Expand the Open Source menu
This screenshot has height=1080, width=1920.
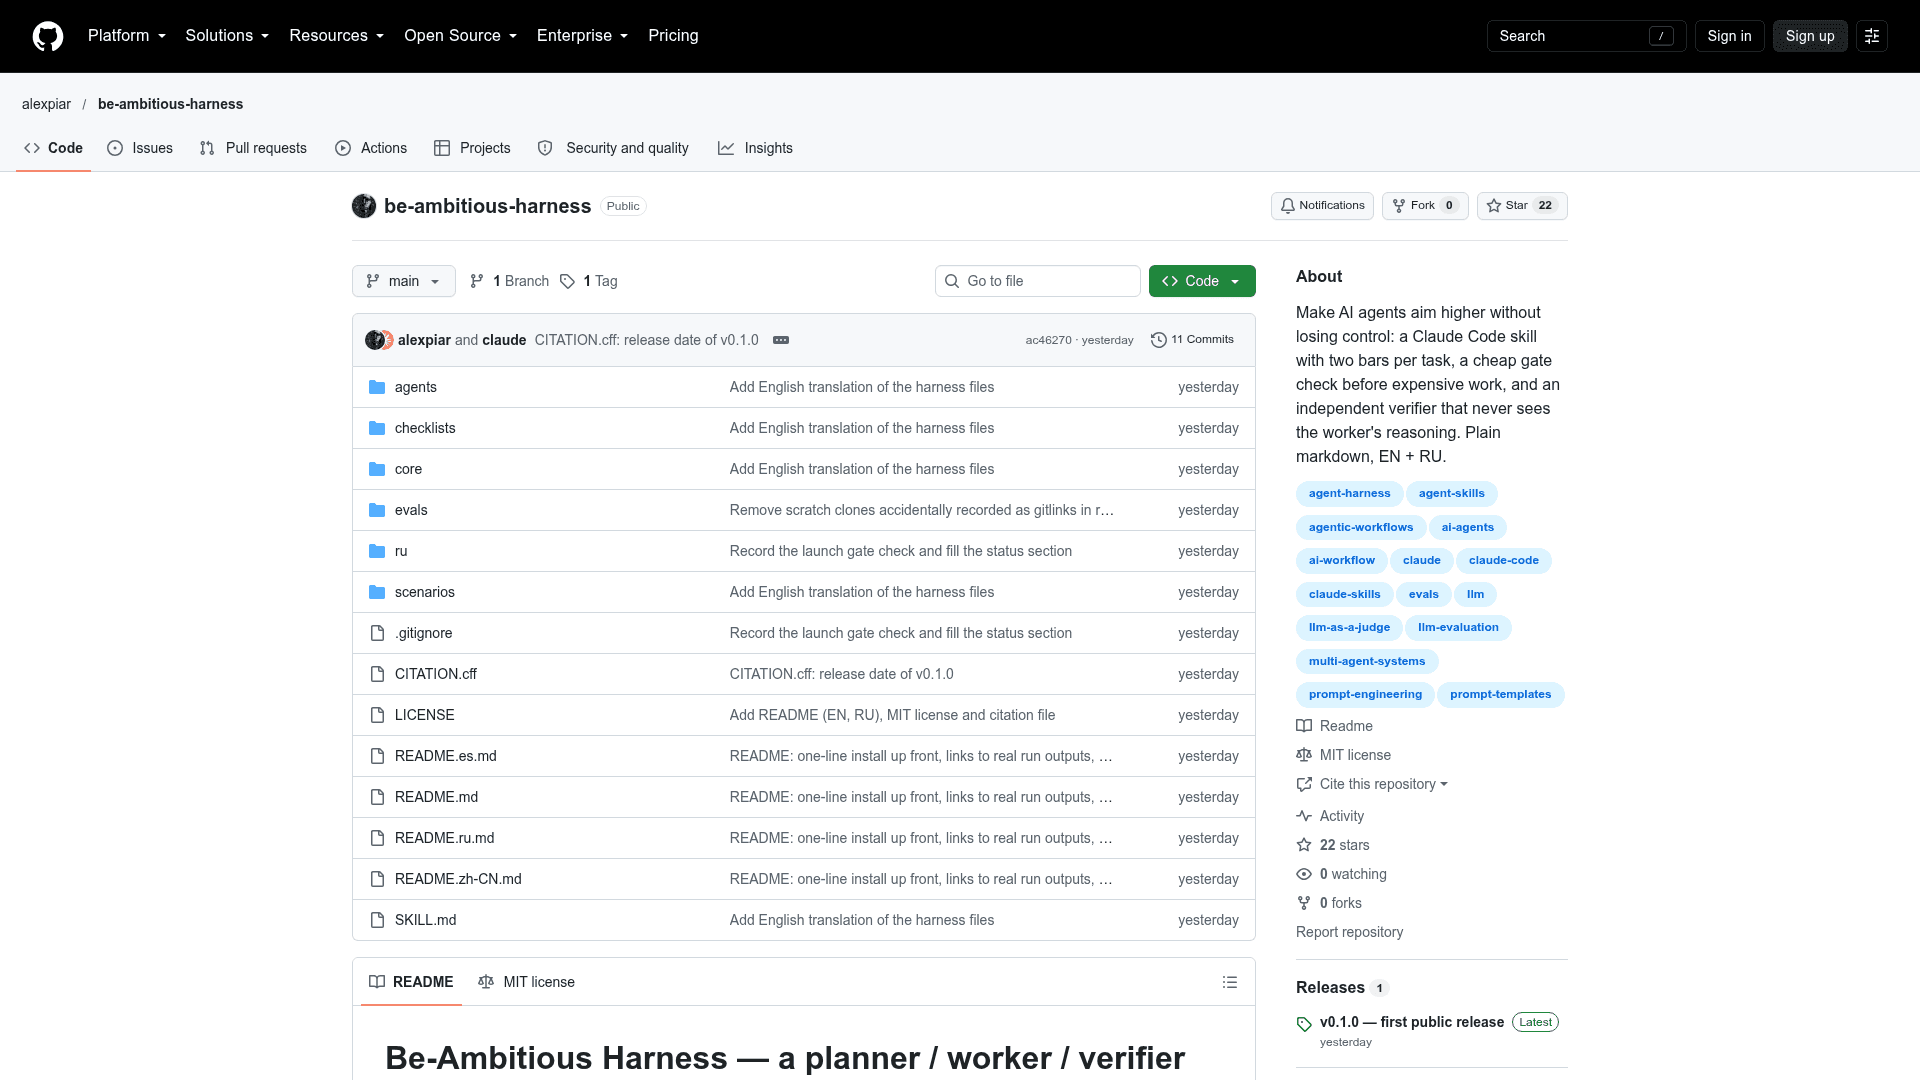pyautogui.click(x=461, y=36)
